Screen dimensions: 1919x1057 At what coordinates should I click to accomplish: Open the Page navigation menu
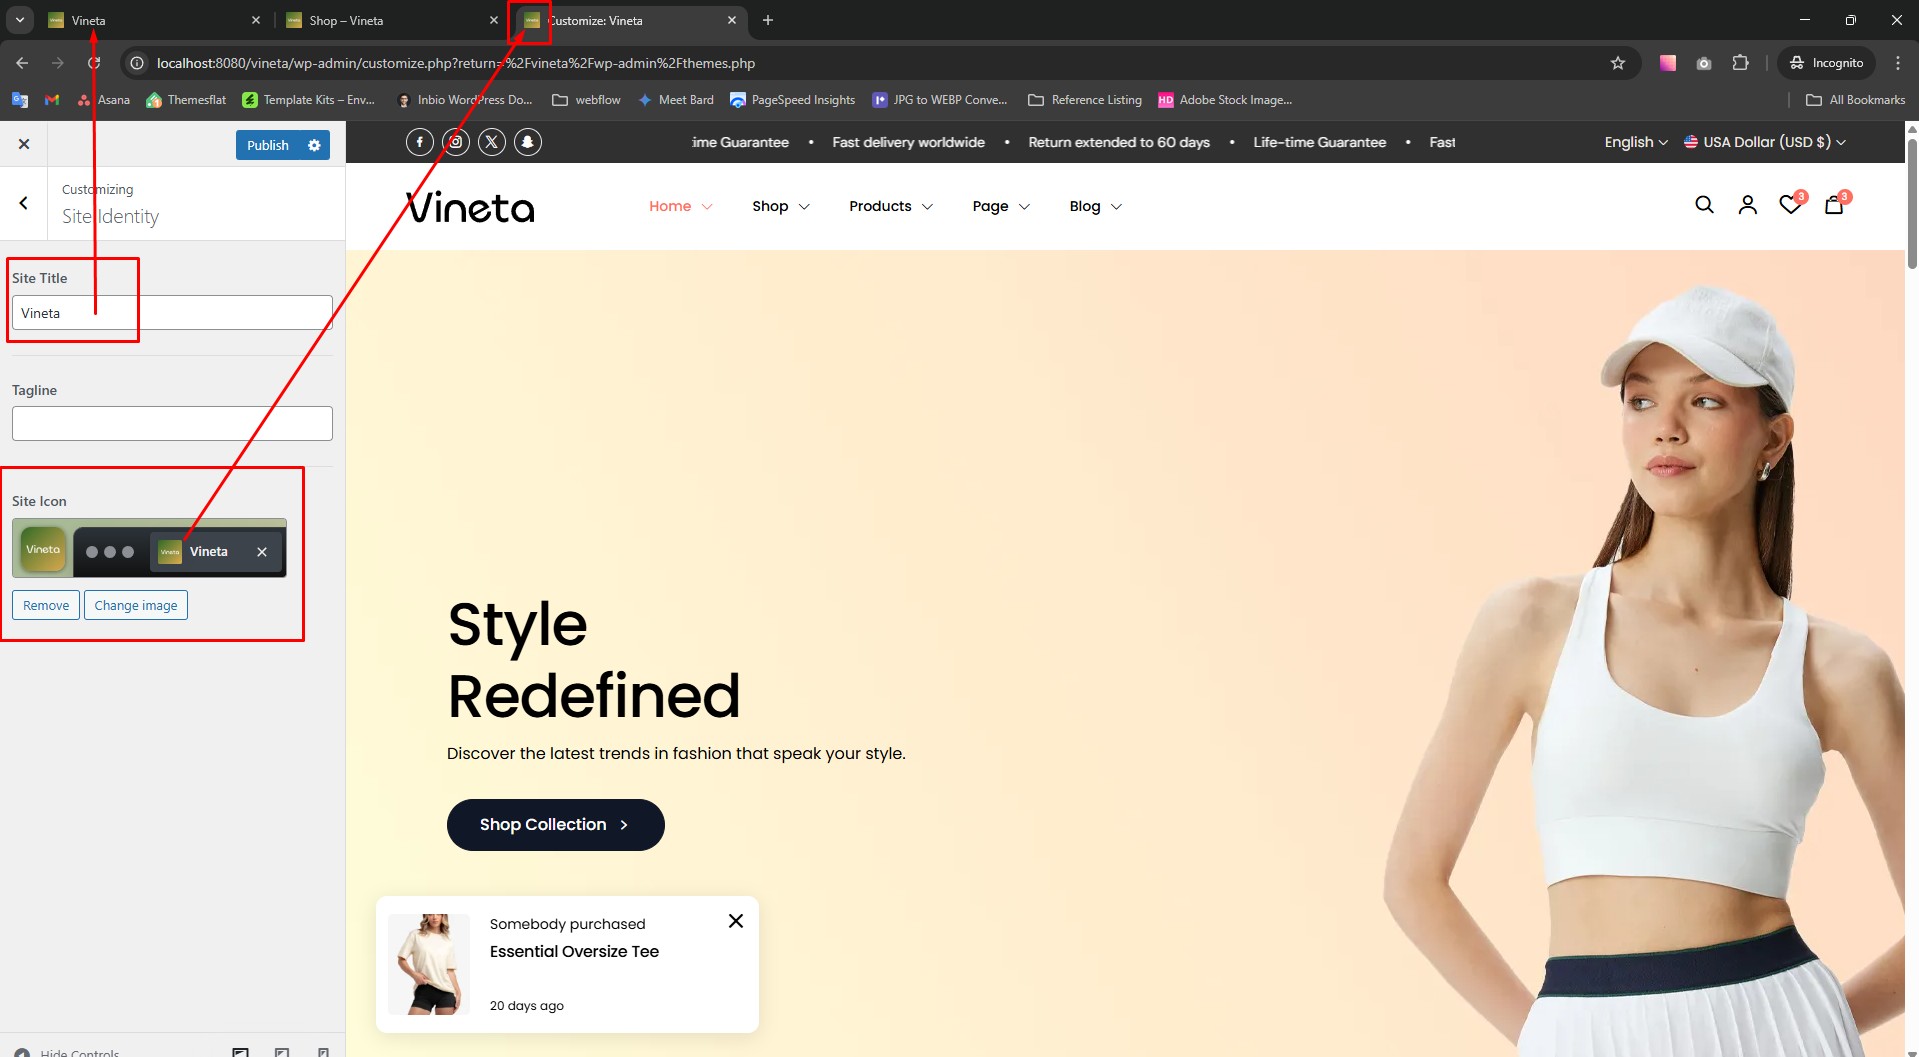[x=1001, y=206]
